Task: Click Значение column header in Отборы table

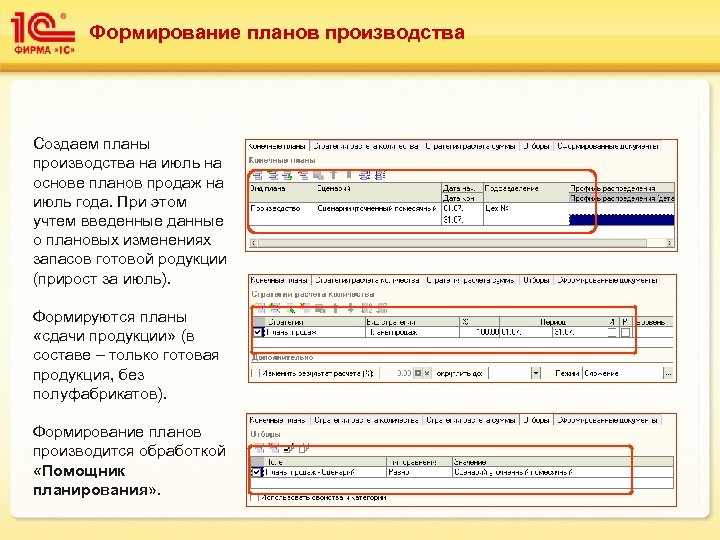Action: pos(562,462)
